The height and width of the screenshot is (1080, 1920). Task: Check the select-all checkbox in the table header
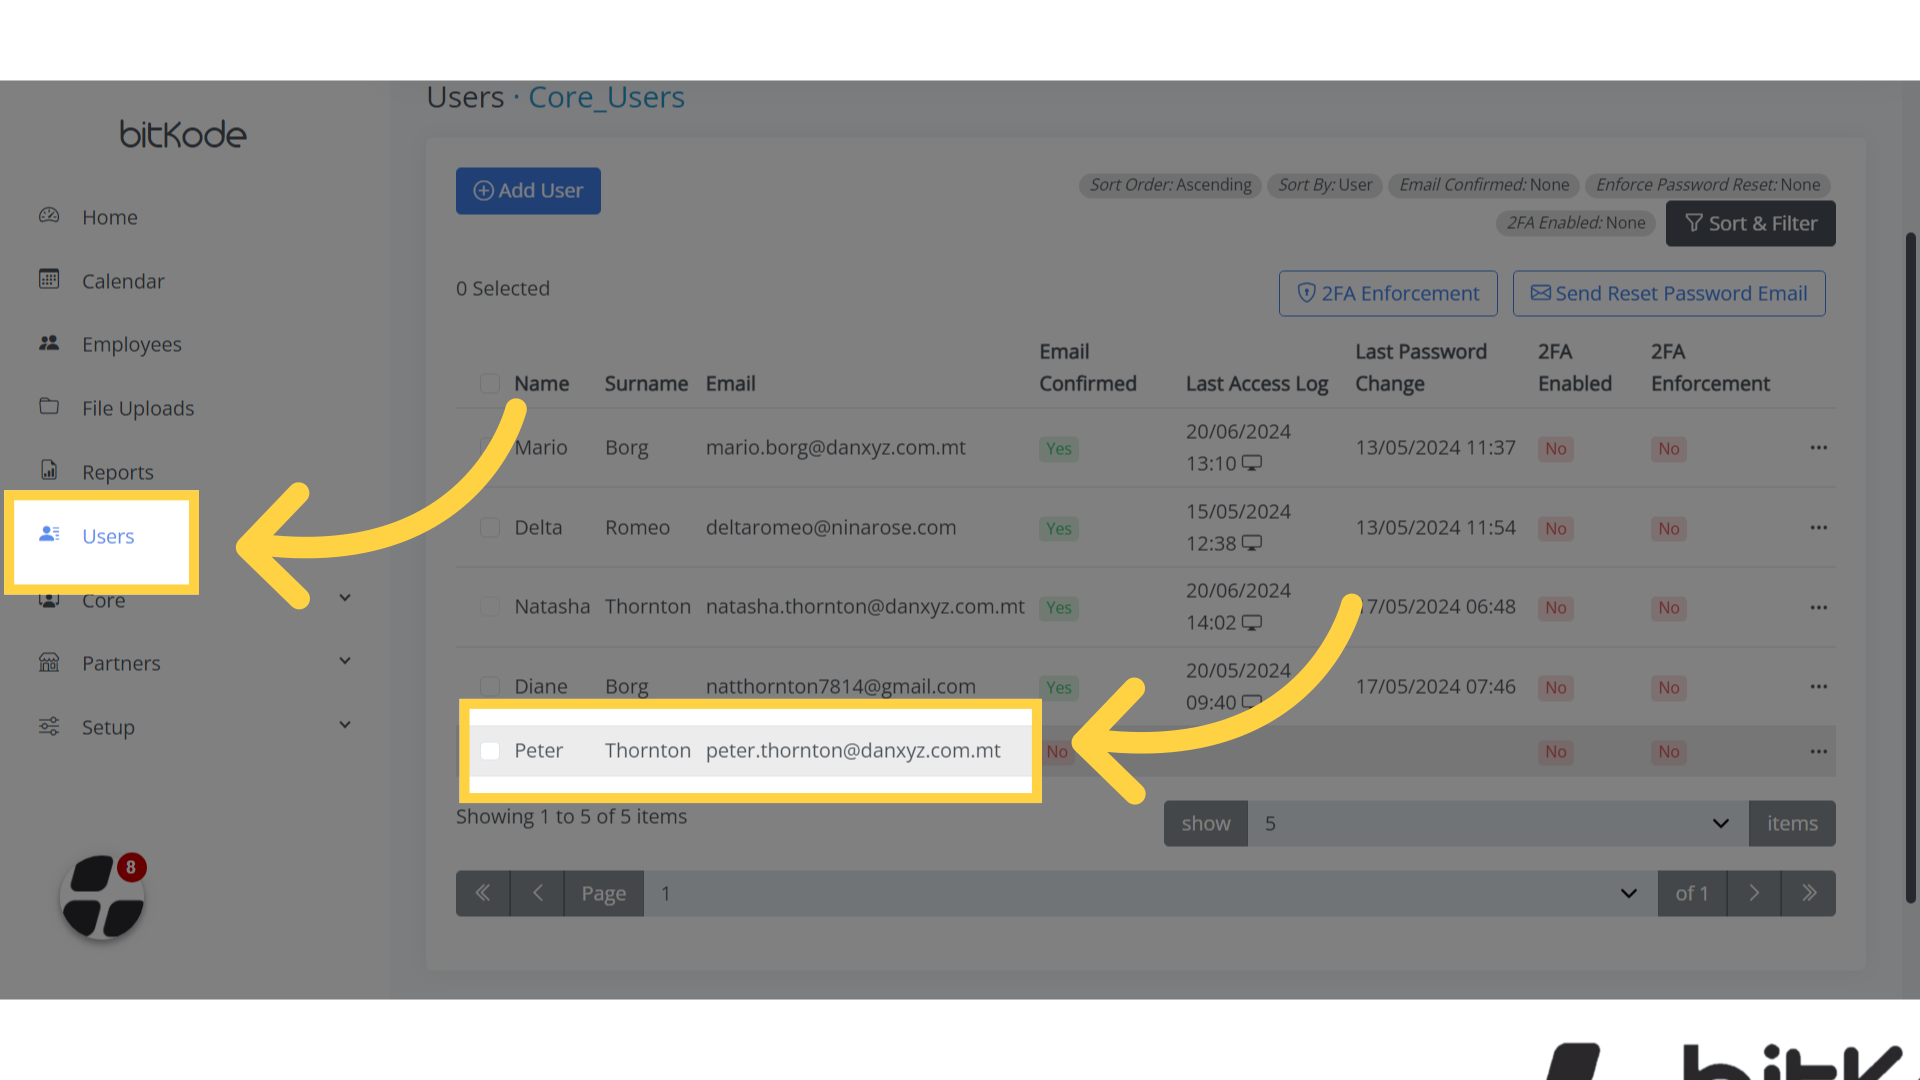coord(490,383)
